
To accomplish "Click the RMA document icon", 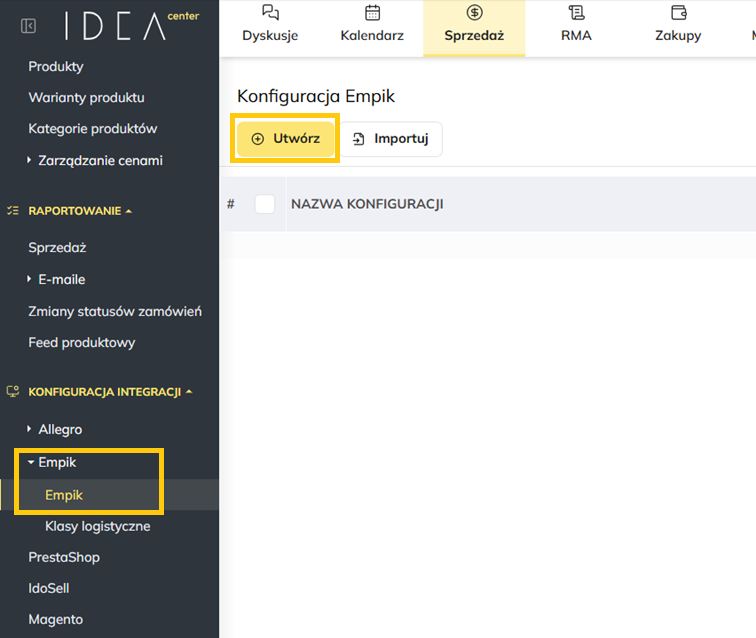I will click(x=576, y=13).
